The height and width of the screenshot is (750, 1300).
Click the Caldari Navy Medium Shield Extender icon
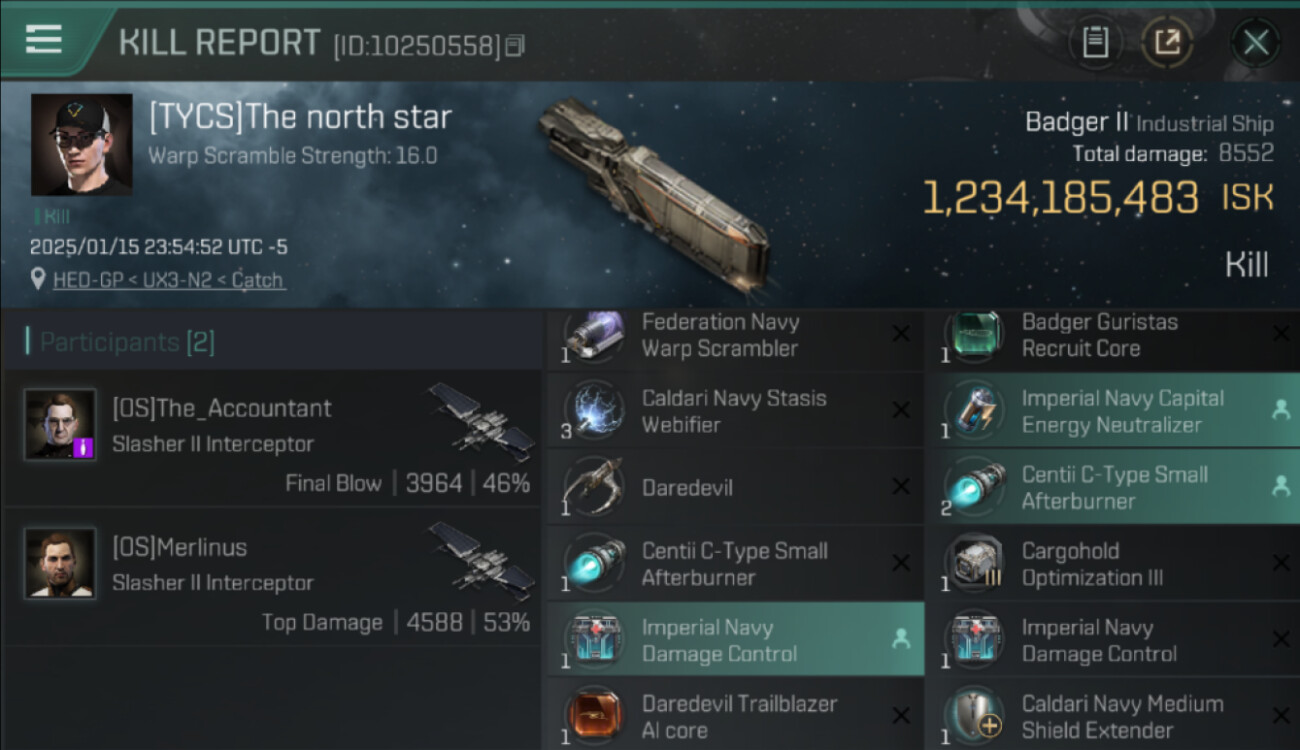974,717
